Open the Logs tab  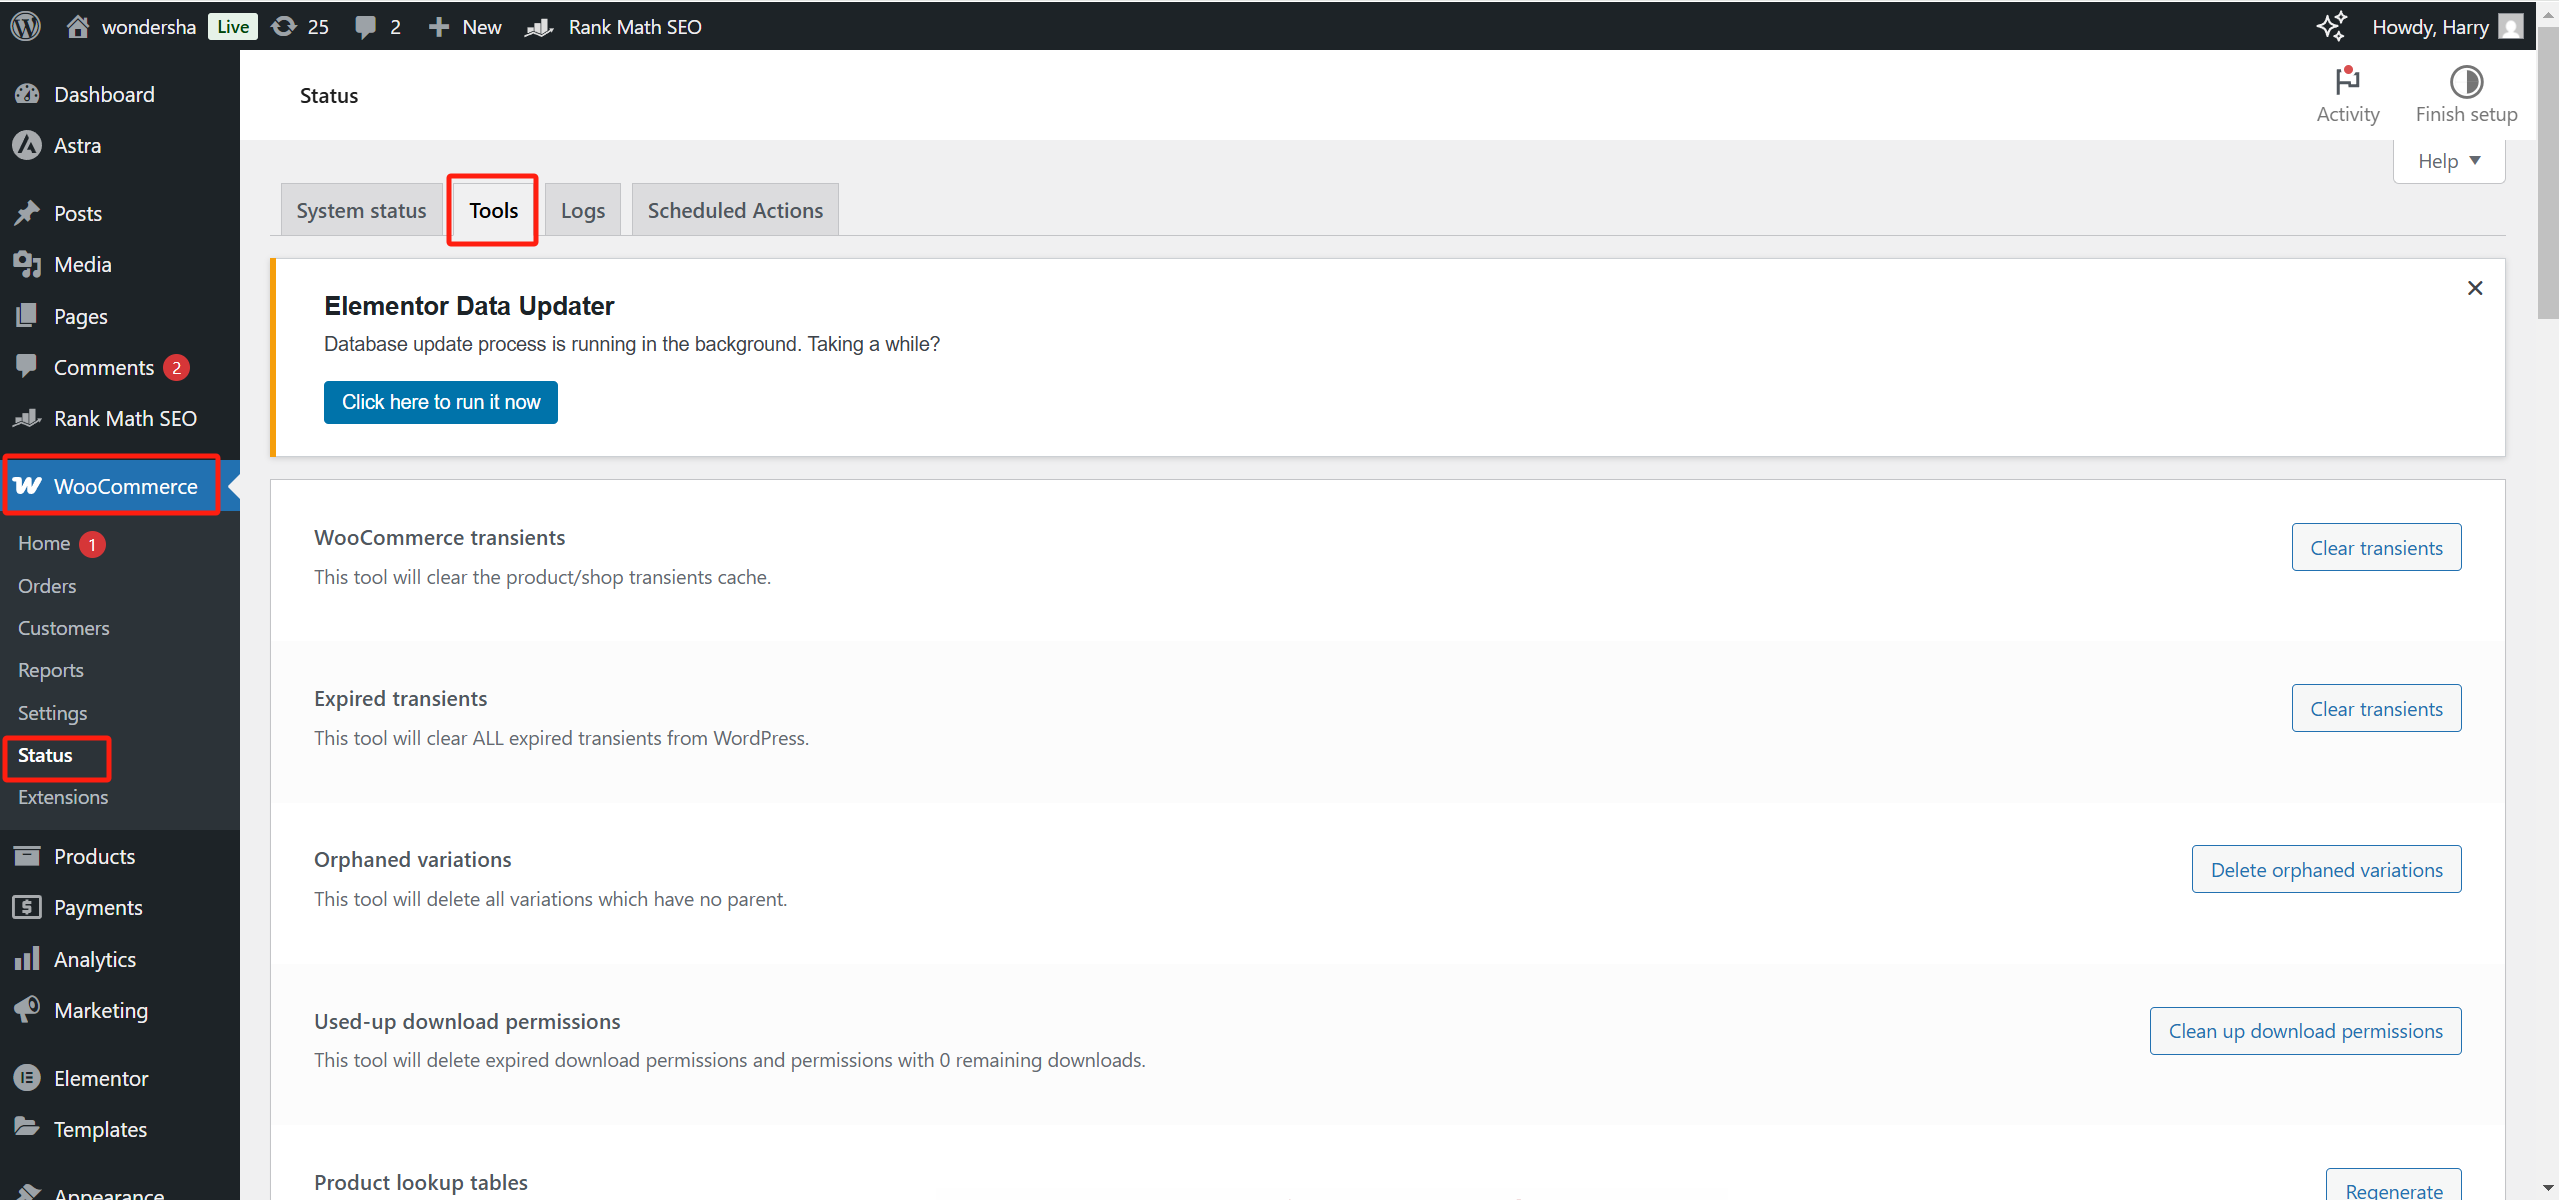click(x=582, y=210)
